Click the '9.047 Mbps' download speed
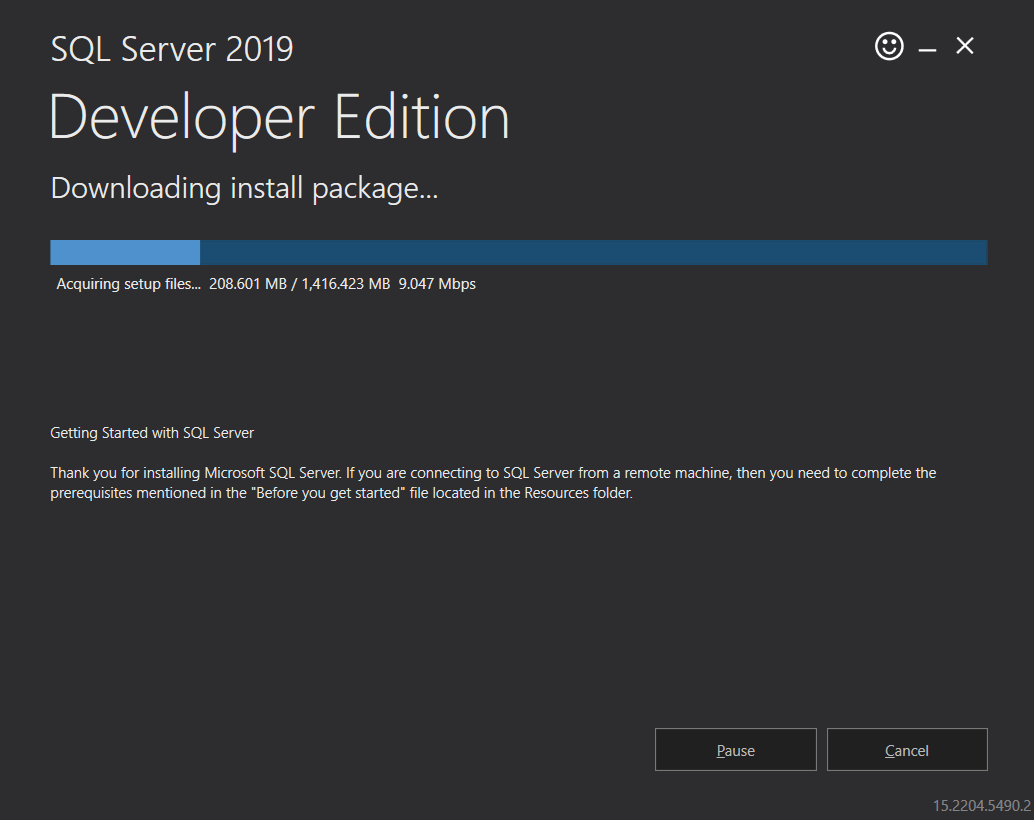Screen dimensions: 1034x820 tap(437, 284)
